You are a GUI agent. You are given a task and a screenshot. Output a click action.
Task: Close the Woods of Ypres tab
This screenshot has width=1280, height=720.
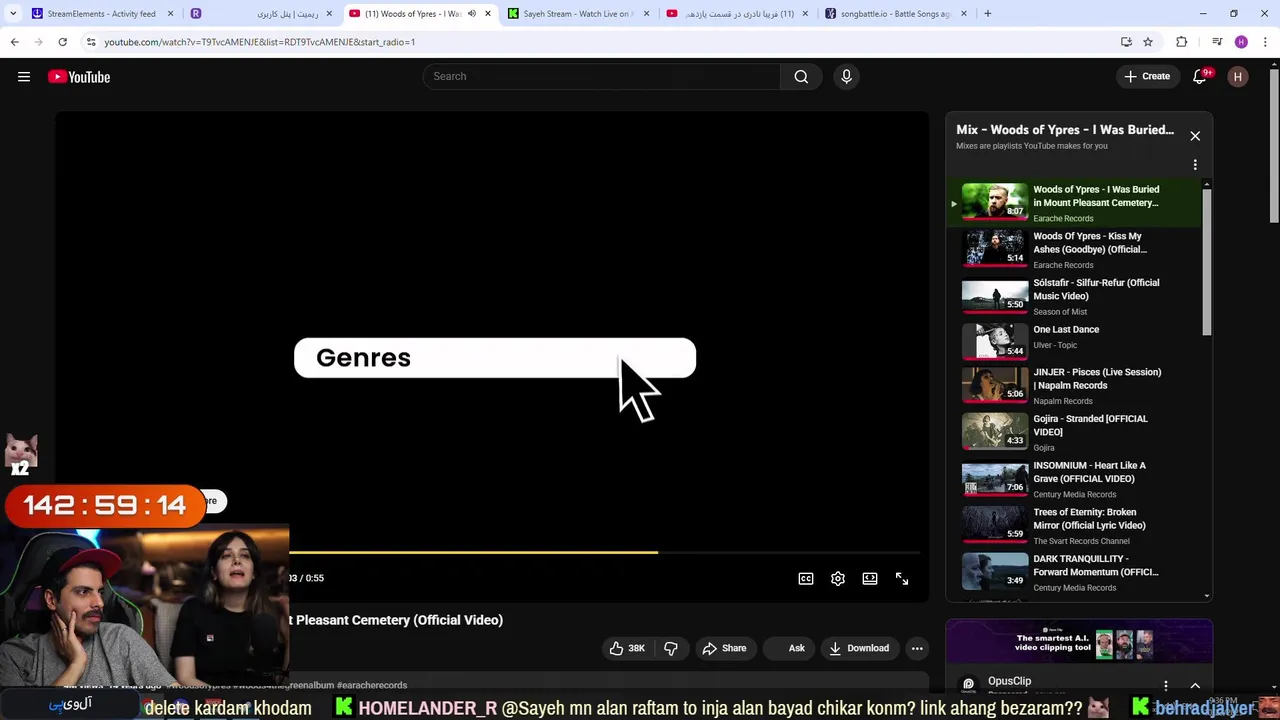coord(488,14)
